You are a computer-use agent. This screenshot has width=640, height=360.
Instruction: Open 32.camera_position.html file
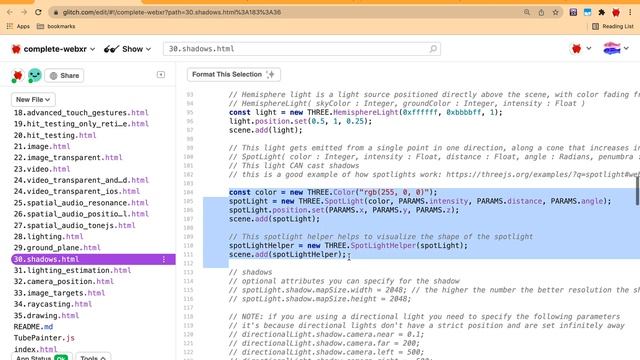point(63,281)
